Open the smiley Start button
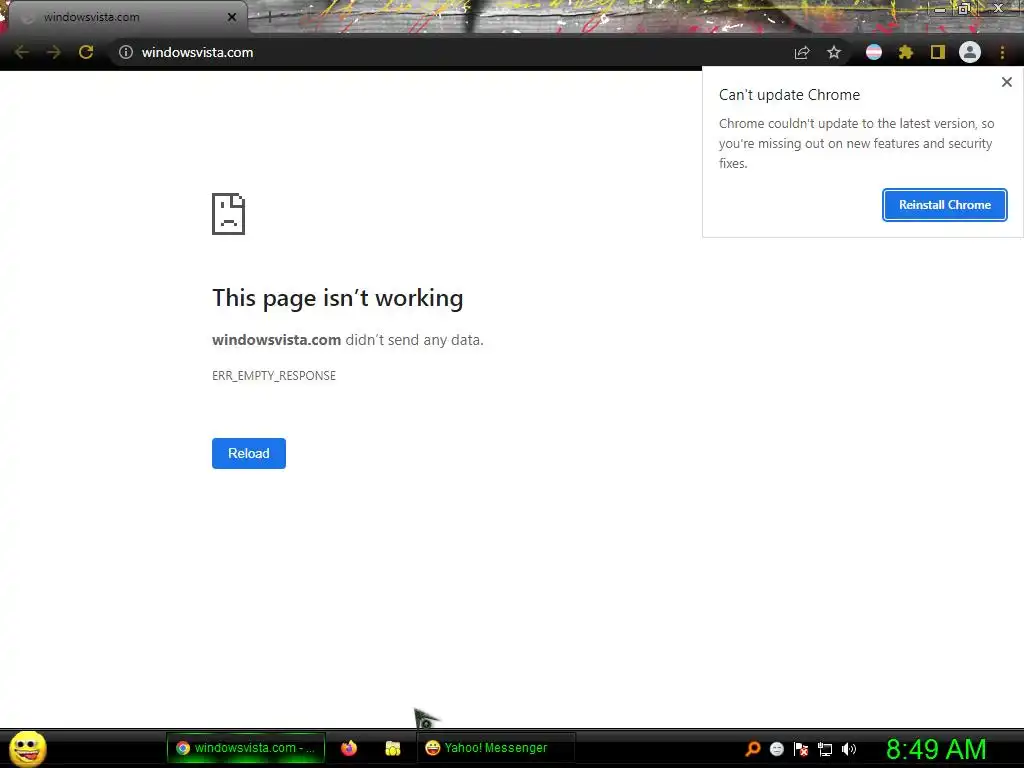 (27, 748)
